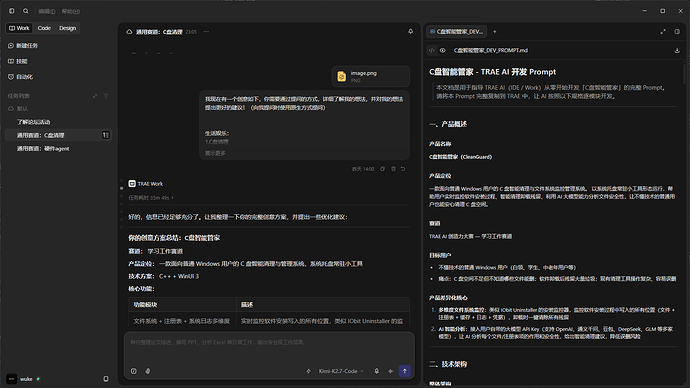The height and width of the screenshot is (388, 690).
Task: Open the Kimi-K2.7-Code model dropdown
Action: click(x=341, y=371)
